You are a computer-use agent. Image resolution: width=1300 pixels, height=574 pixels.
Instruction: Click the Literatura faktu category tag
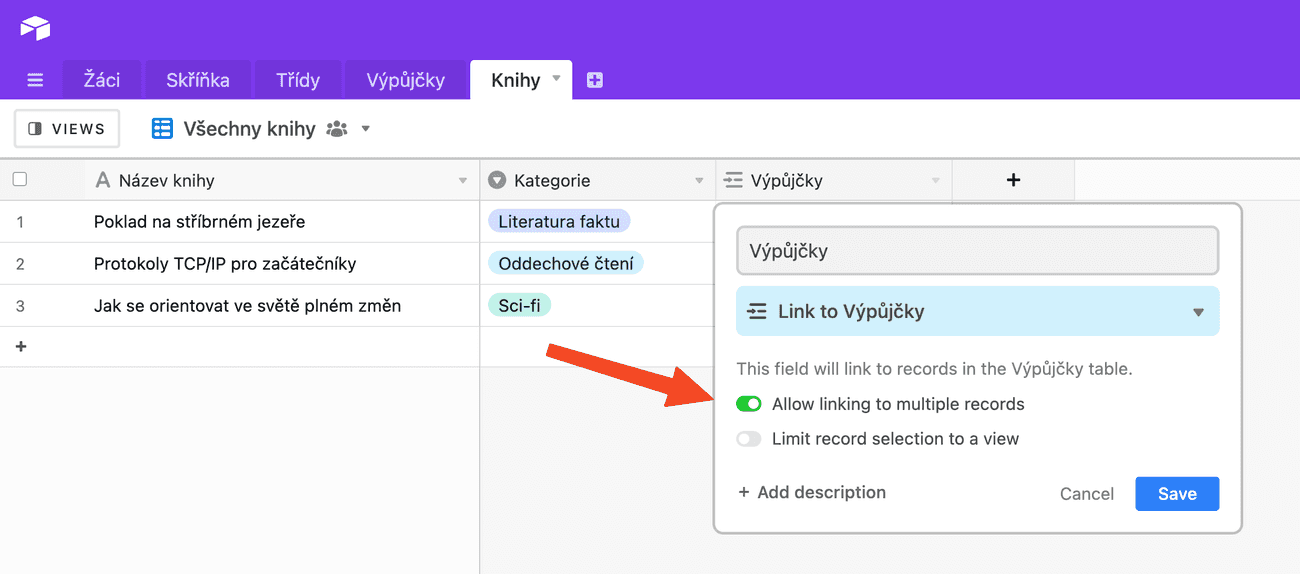pyautogui.click(x=559, y=221)
